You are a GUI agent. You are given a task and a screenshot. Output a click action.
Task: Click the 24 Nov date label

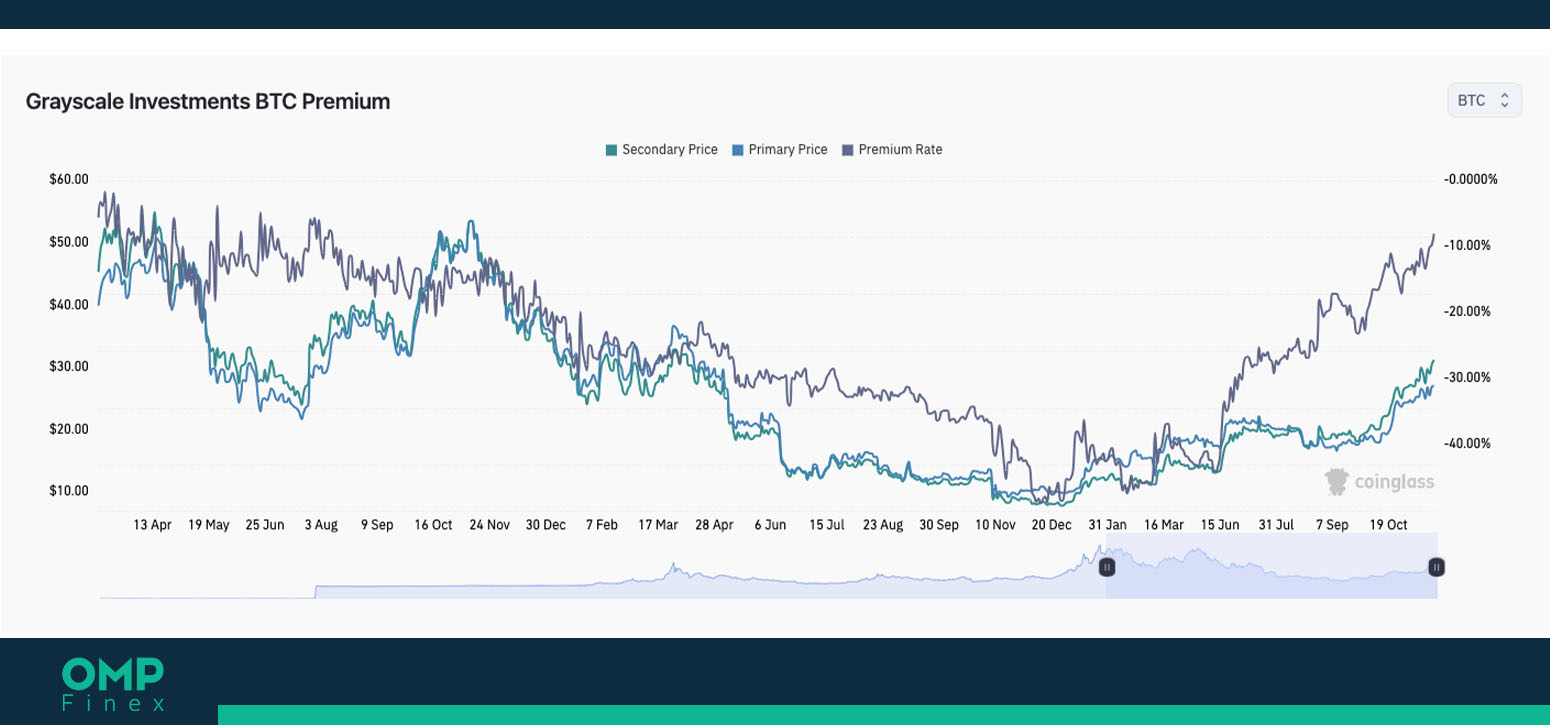(x=490, y=524)
